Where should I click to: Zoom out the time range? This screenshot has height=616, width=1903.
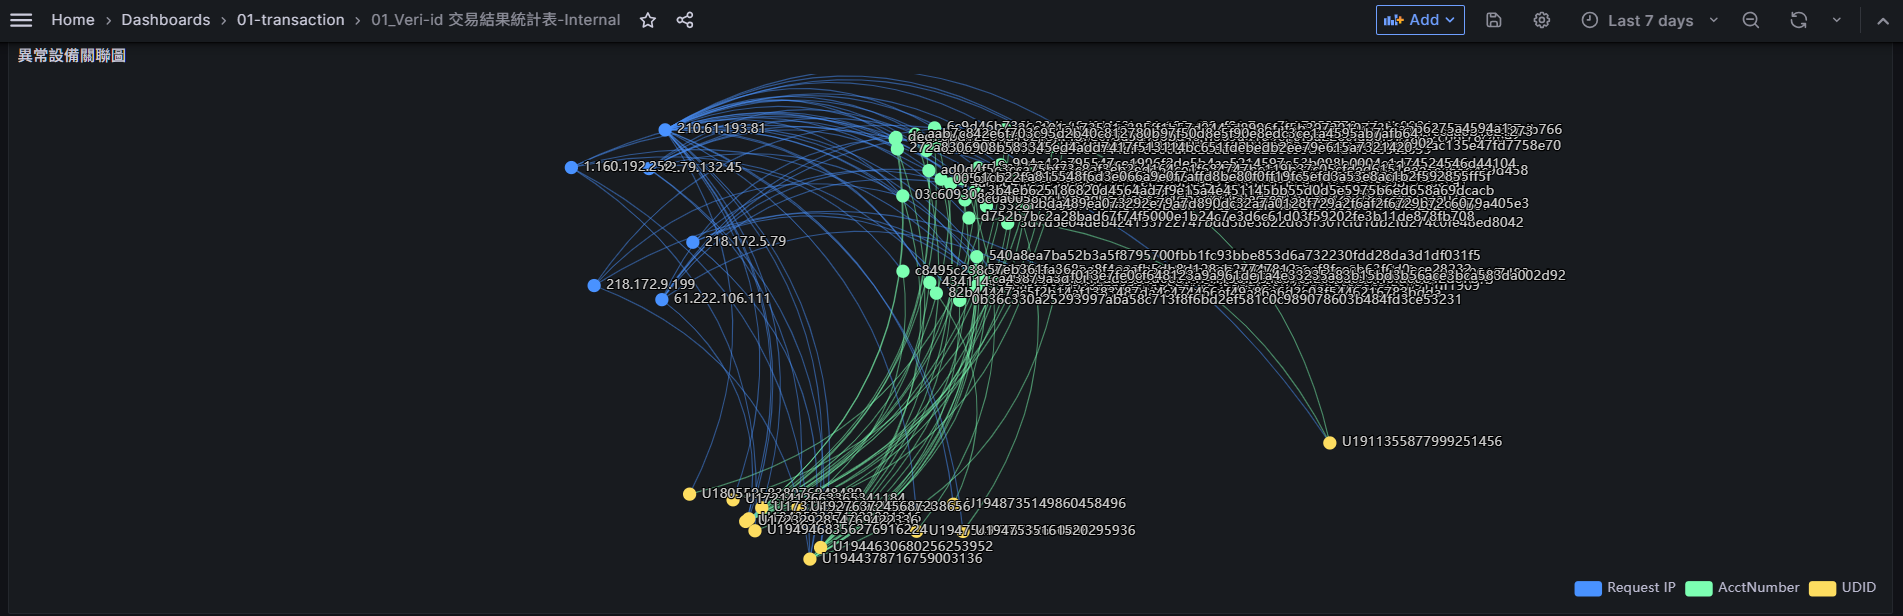point(1751,20)
